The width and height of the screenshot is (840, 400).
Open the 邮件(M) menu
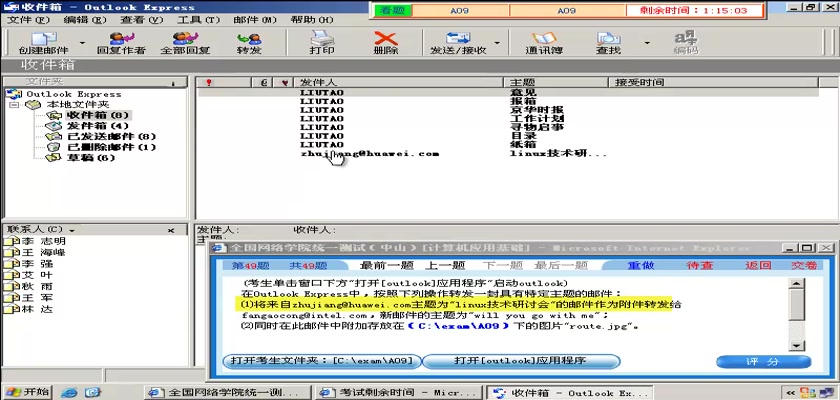255,20
